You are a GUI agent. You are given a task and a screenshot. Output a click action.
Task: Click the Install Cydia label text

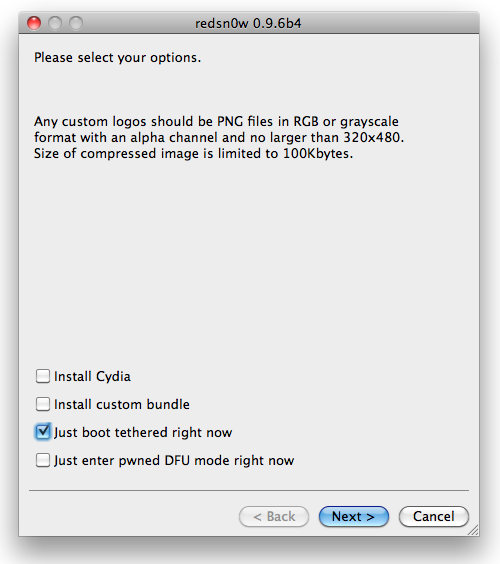point(92,377)
